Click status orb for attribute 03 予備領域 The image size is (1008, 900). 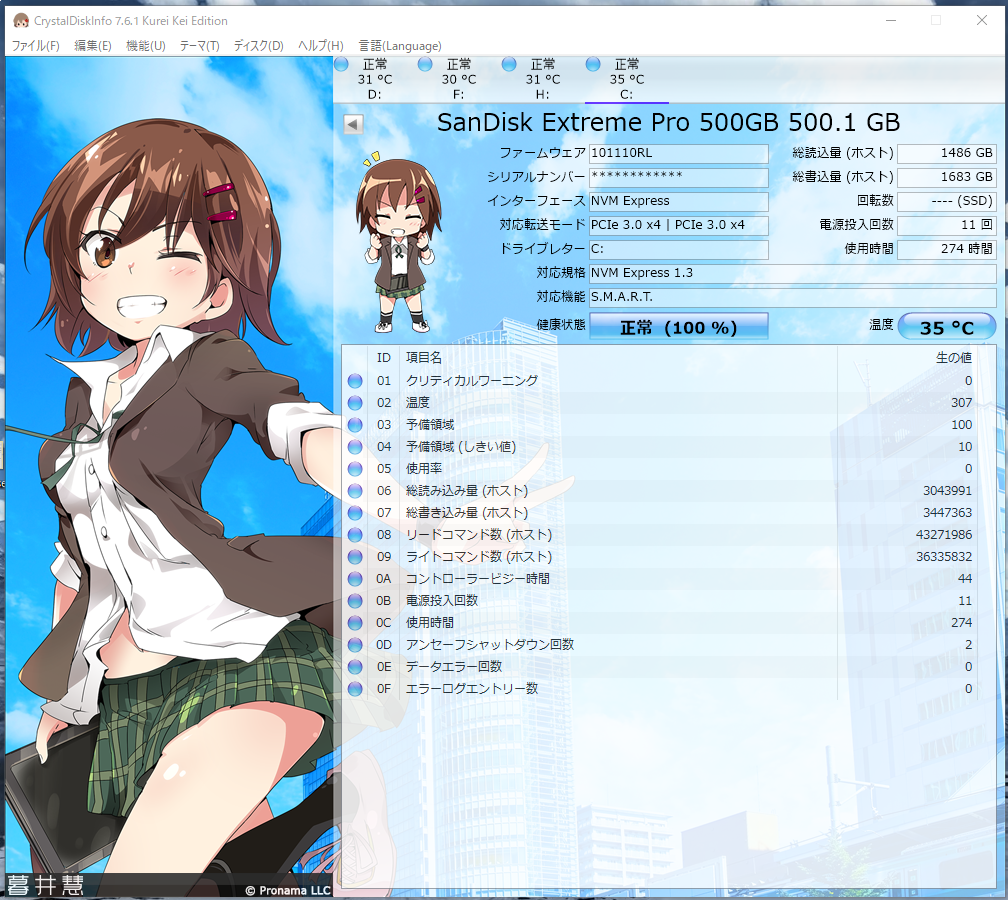coord(355,424)
